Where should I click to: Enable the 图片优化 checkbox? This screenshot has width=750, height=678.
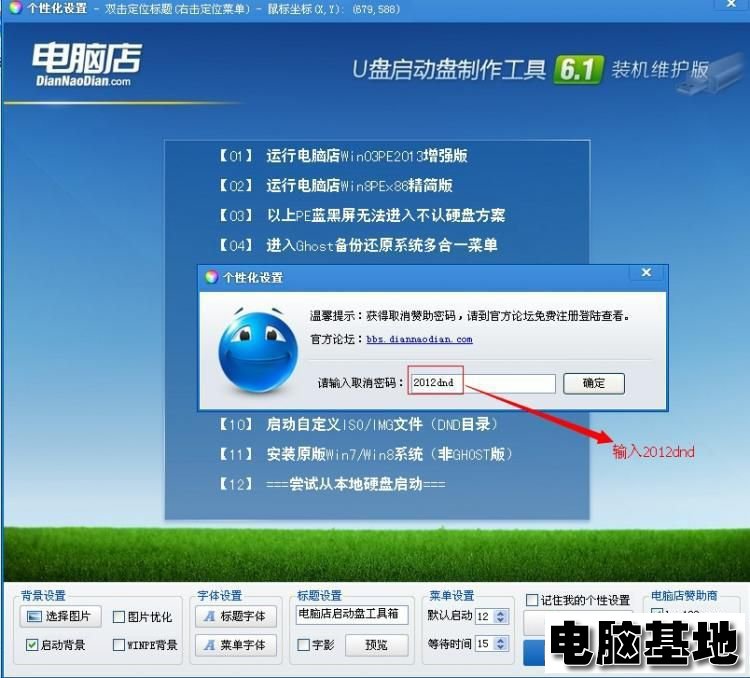(x=119, y=617)
